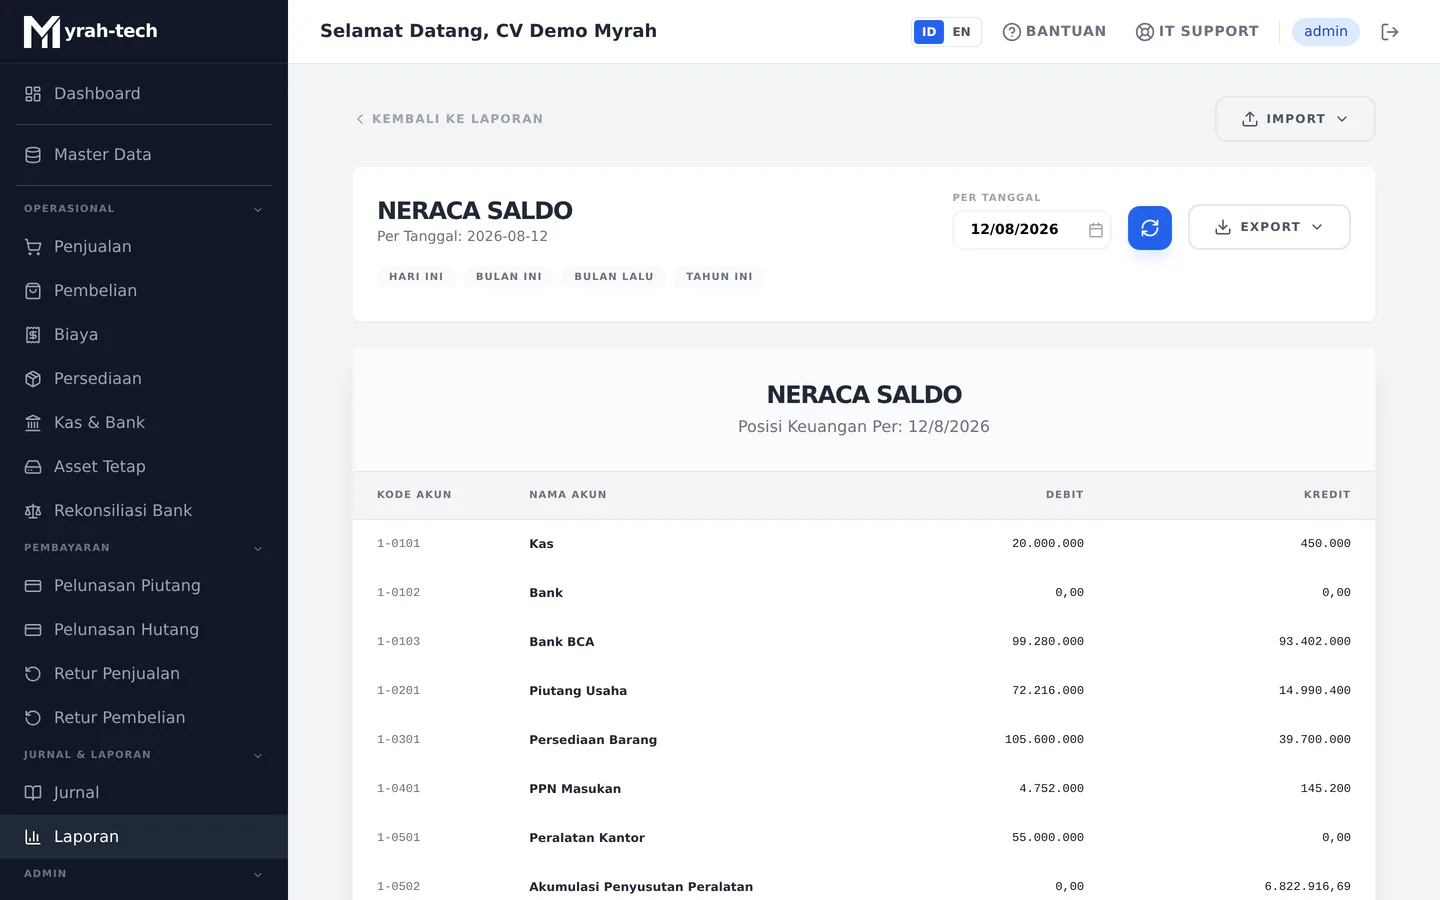Click the logout icon in header
This screenshot has width=1440, height=900.
point(1390,32)
